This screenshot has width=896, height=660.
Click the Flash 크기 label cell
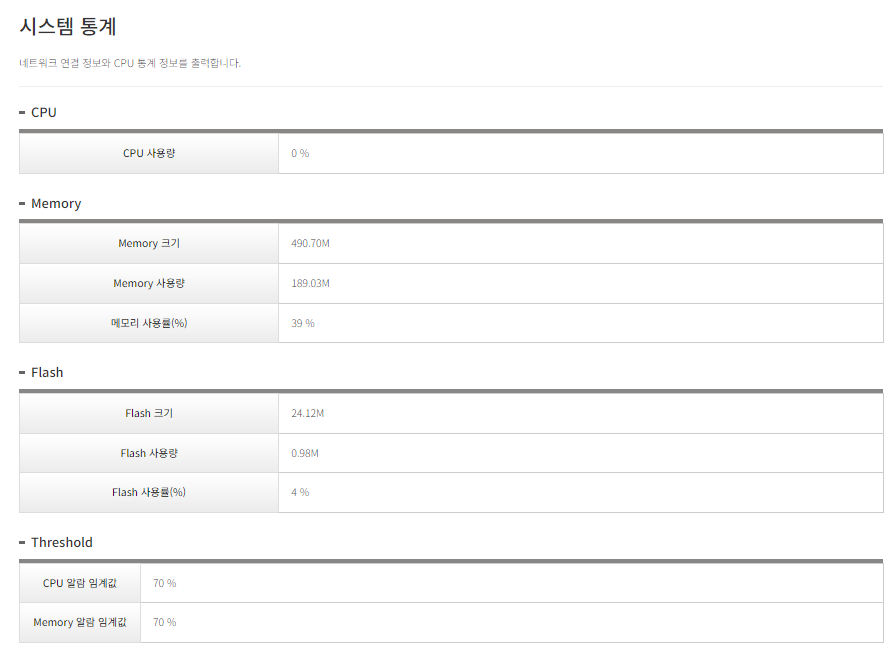[149, 413]
